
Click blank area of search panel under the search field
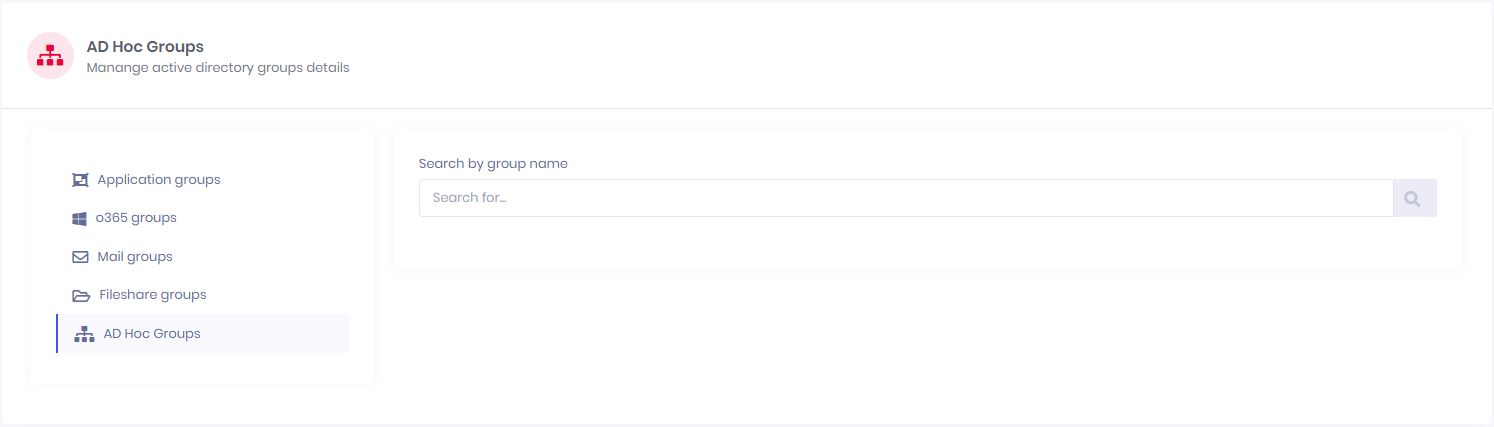pos(927,241)
